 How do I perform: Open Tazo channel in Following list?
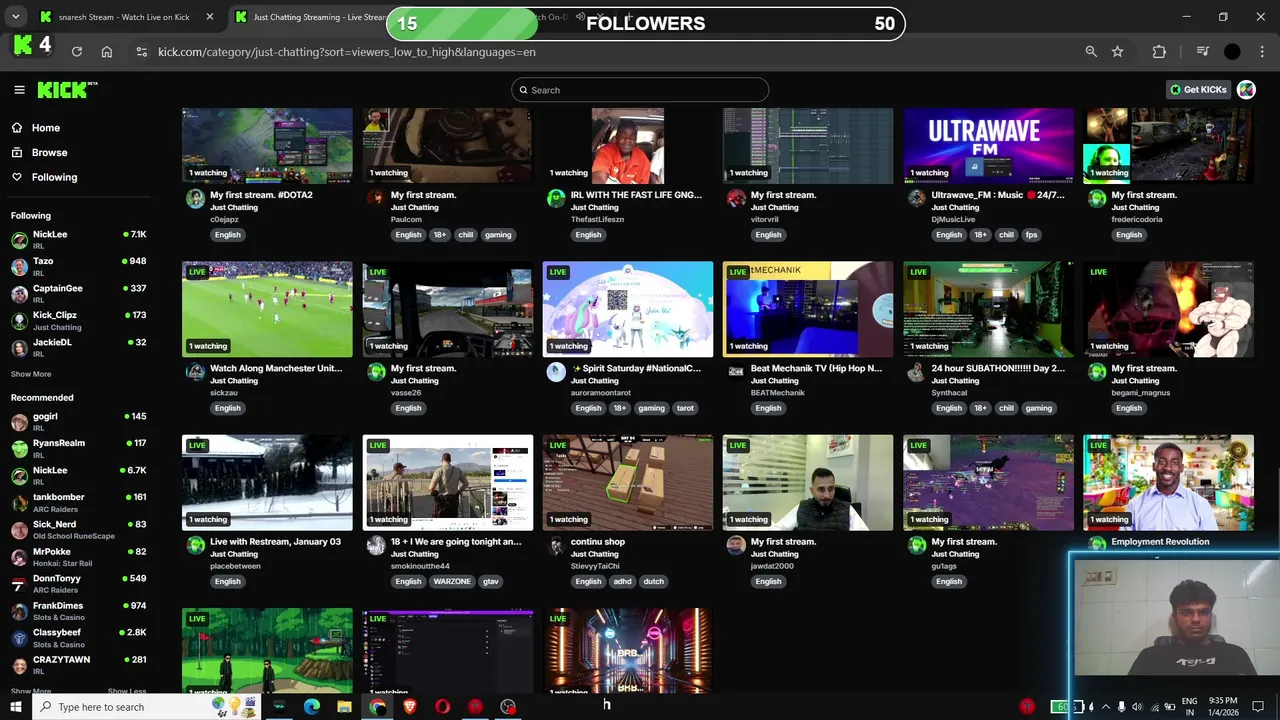click(78, 266)
